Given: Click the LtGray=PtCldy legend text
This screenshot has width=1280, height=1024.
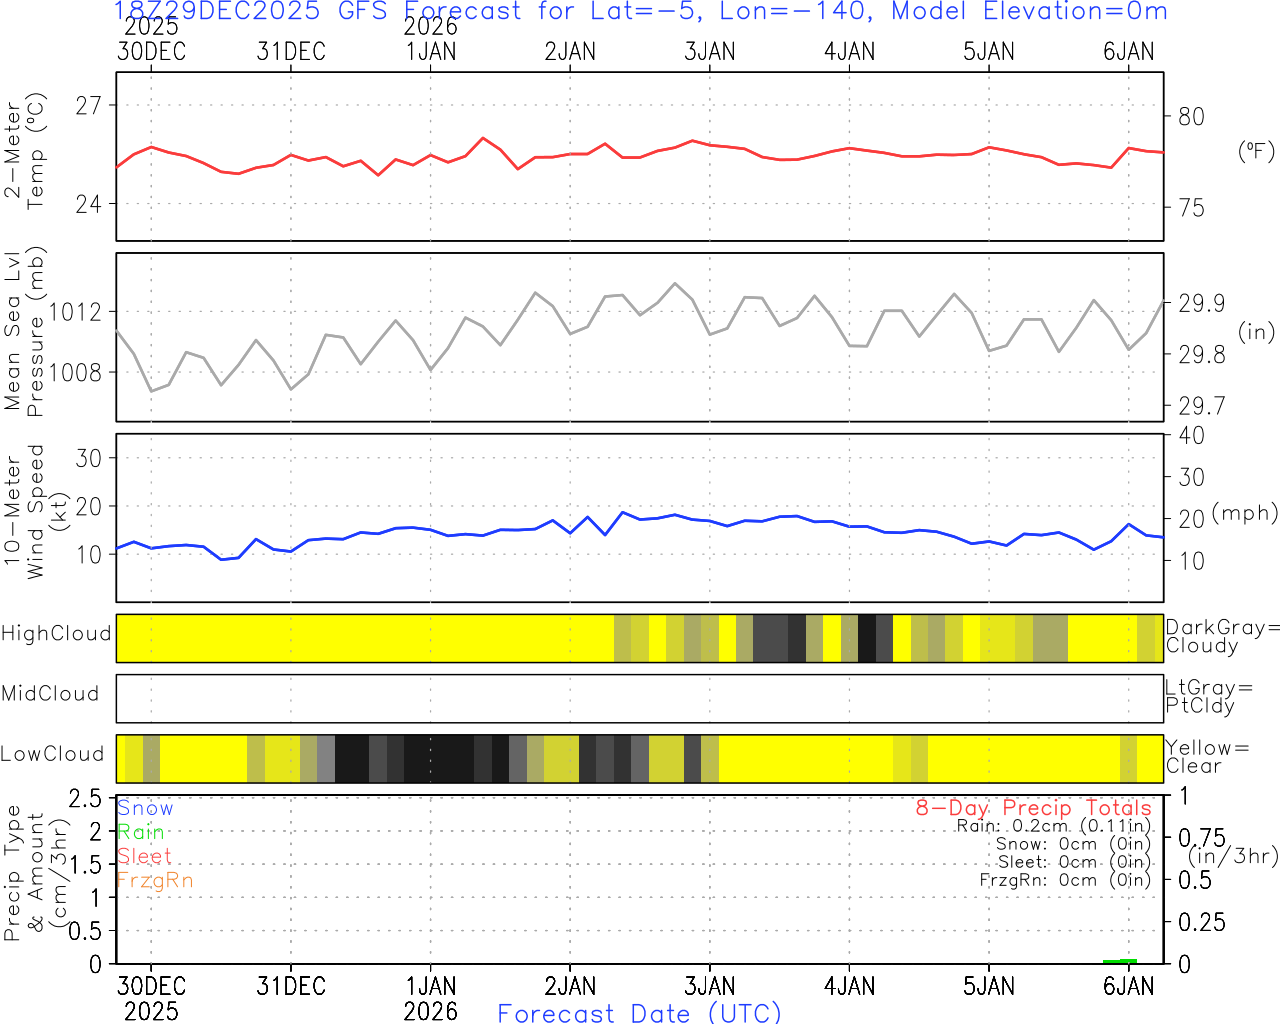Looking at the screenshot, I should [x=1208, y=697].
